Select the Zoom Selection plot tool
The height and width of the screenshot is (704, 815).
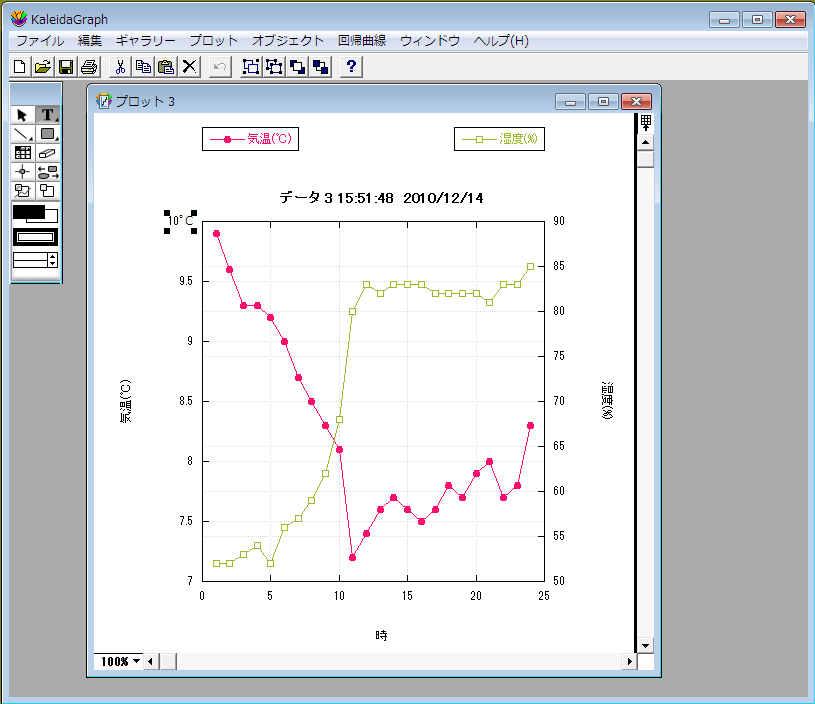(x=22, y=191)
